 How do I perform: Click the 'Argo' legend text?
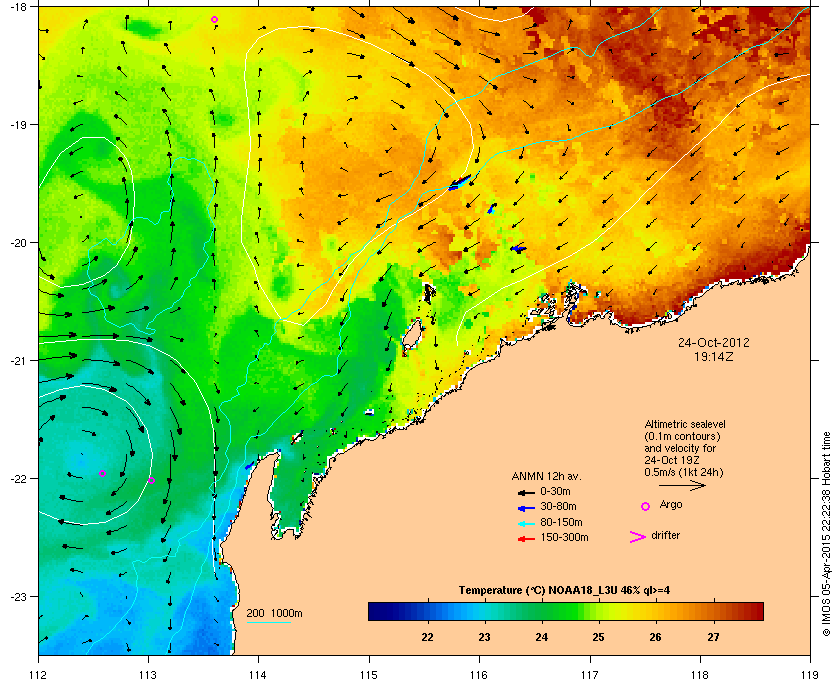(671, 505)
